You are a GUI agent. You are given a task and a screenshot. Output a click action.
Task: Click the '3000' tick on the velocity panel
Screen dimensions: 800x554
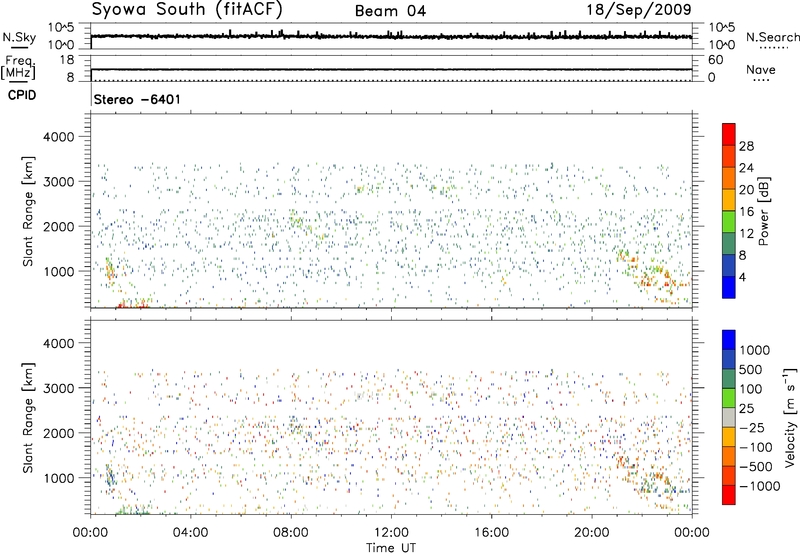pos(58,388)
